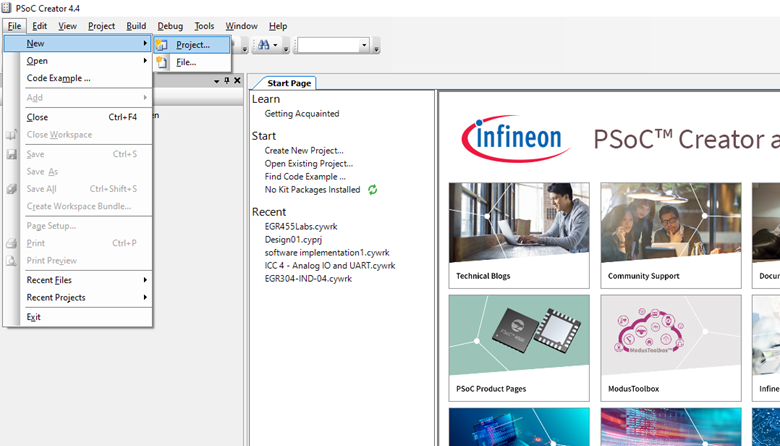Open recent Design01.cyprj project
The image size is (780, 446).
click(x=293, y=239)
